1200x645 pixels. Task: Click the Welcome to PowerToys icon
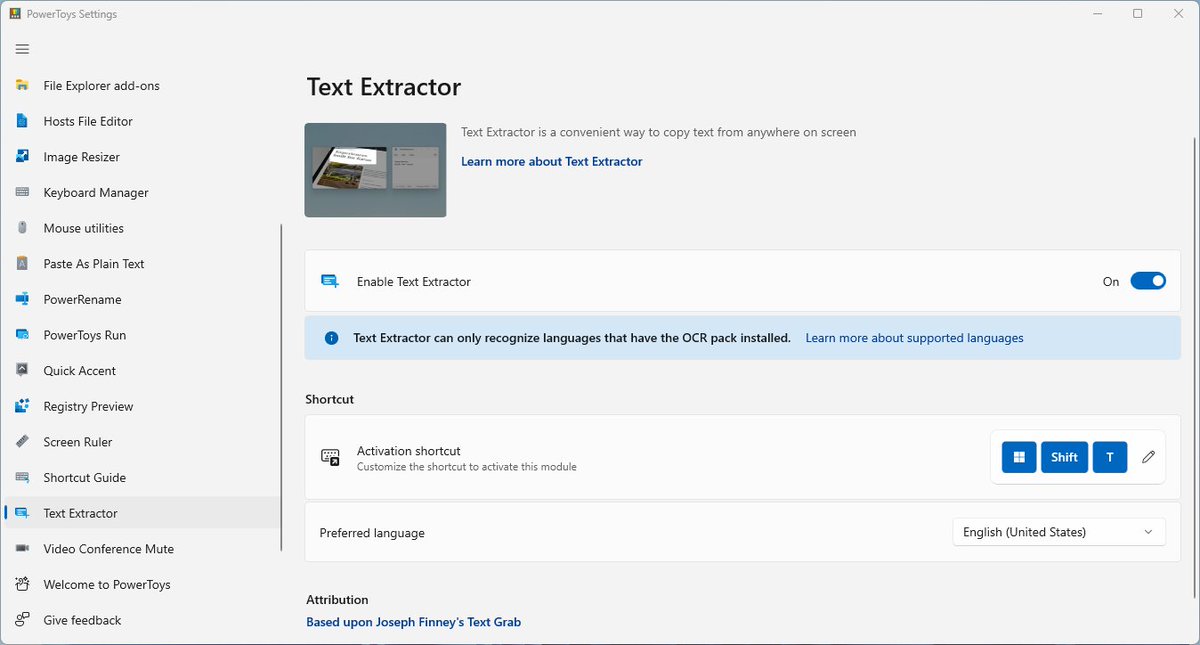coord(22,585)
